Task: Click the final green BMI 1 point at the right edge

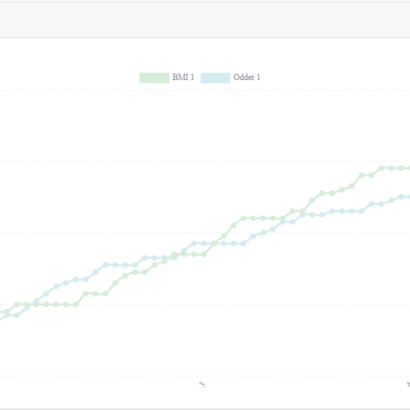Action: pos(409,168)
